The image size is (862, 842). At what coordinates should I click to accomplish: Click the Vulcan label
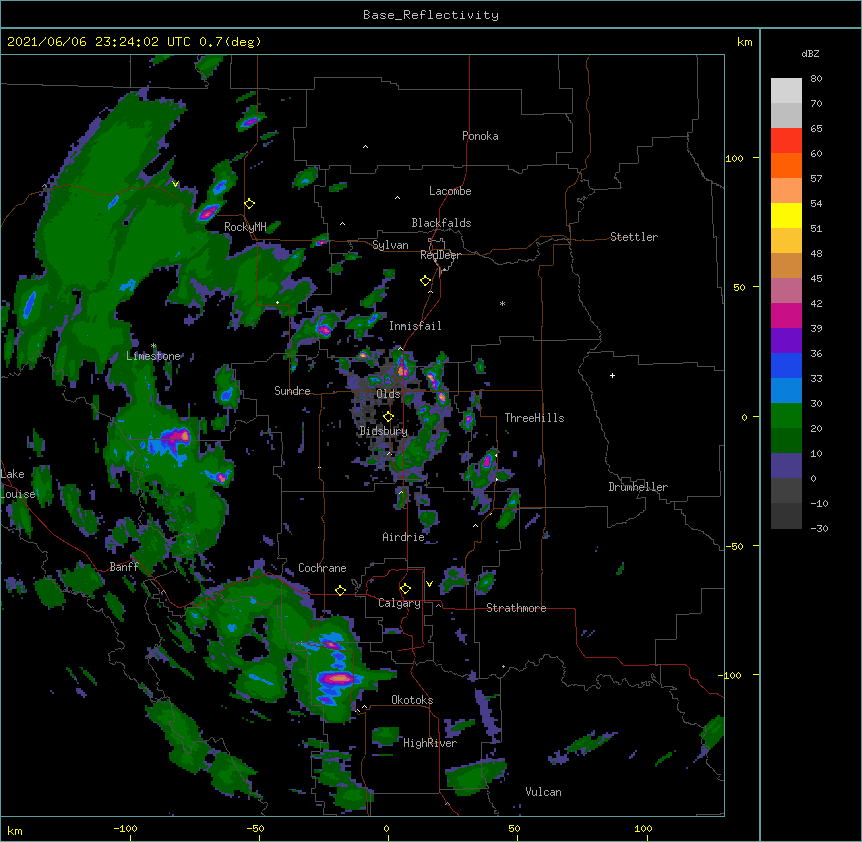[543, 792]
